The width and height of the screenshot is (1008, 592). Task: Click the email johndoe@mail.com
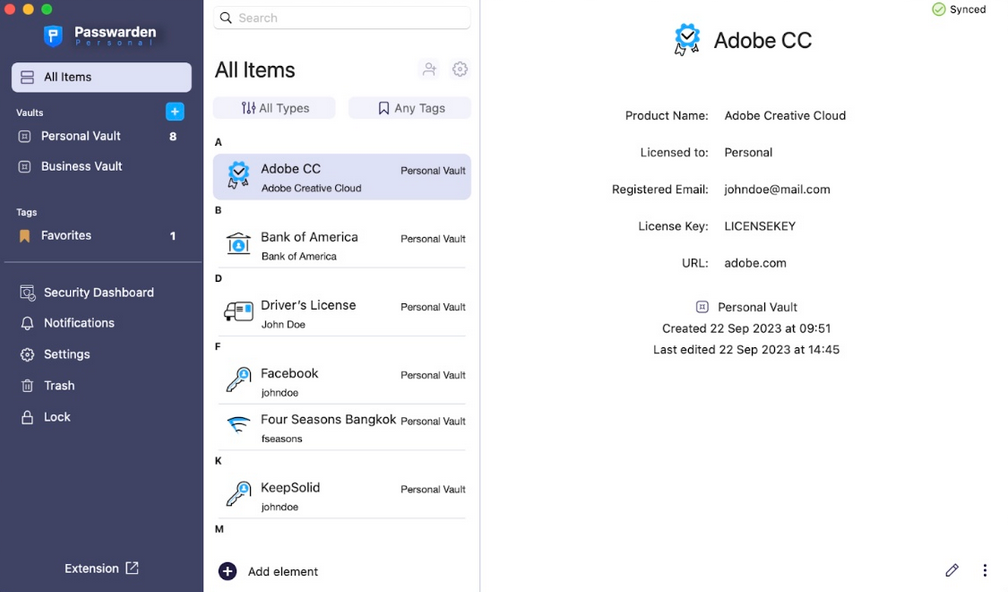(x=777, y=190)
